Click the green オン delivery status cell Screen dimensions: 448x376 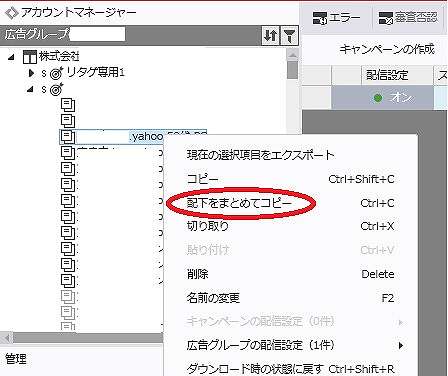382,98
